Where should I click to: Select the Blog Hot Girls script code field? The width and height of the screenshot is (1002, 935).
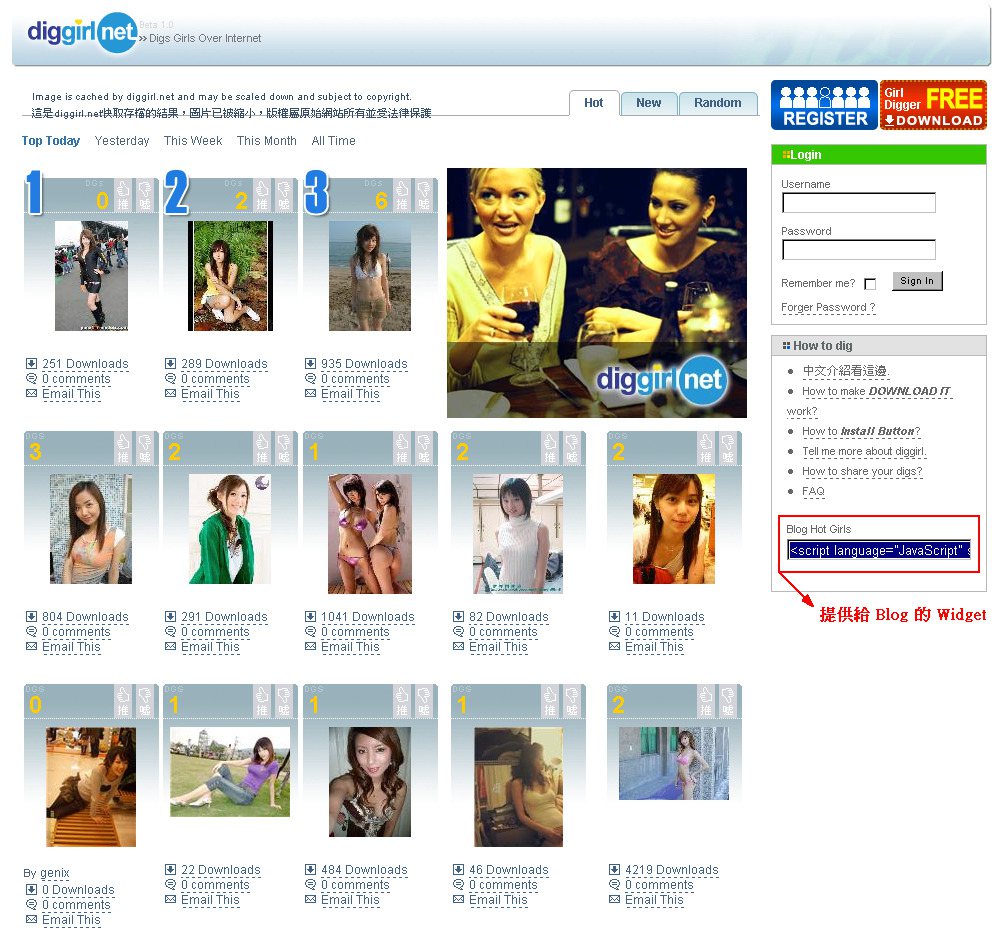tap(879, 550)
